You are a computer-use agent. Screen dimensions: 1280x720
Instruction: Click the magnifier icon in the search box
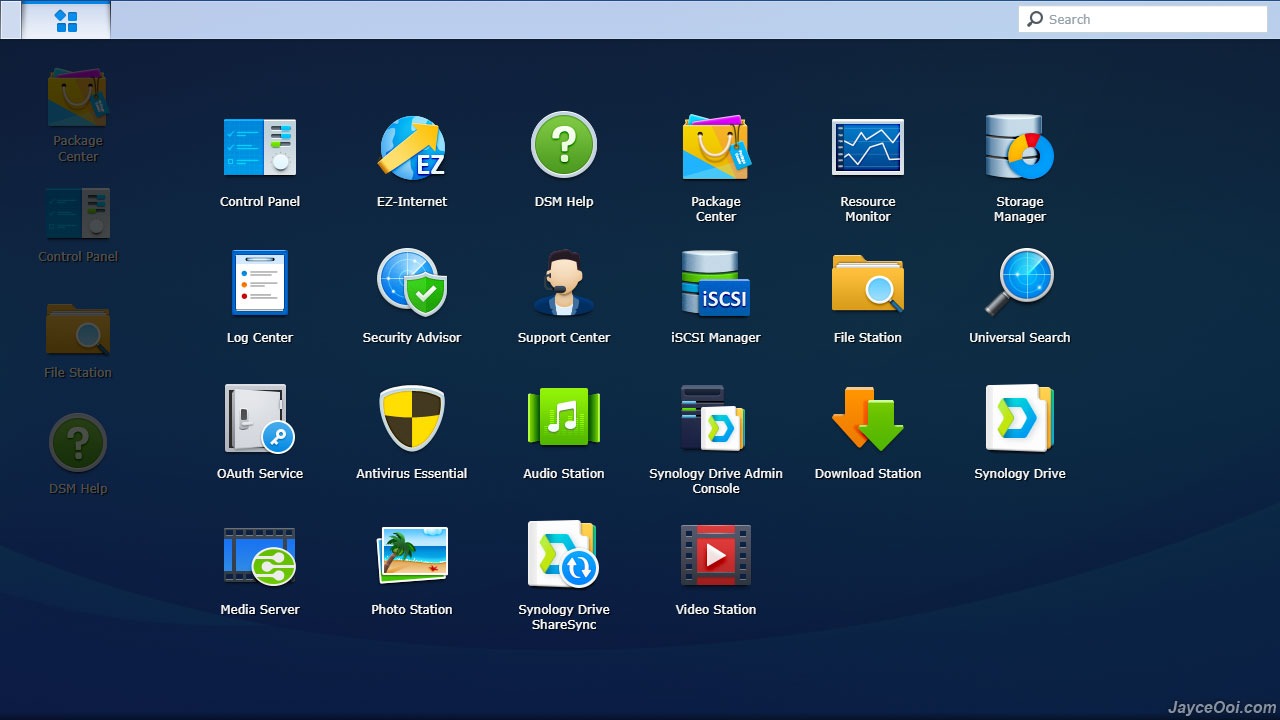pos(1036,19)
